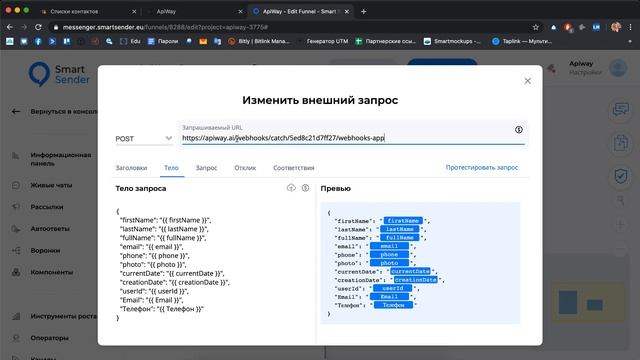Image resolution: width=640 pixels, height=360 pixels.
Task: Click the shield check icon on right panel
Action: [x=620, y=176]
